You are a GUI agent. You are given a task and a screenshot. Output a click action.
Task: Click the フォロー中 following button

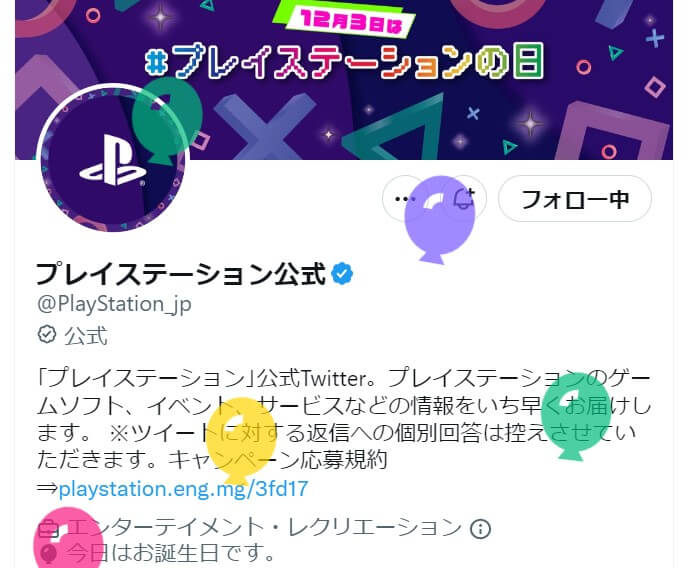click(x=575, y=199)
